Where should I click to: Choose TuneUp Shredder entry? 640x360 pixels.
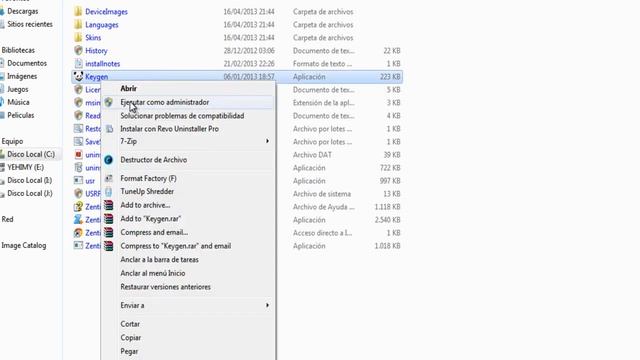point(147,191)
